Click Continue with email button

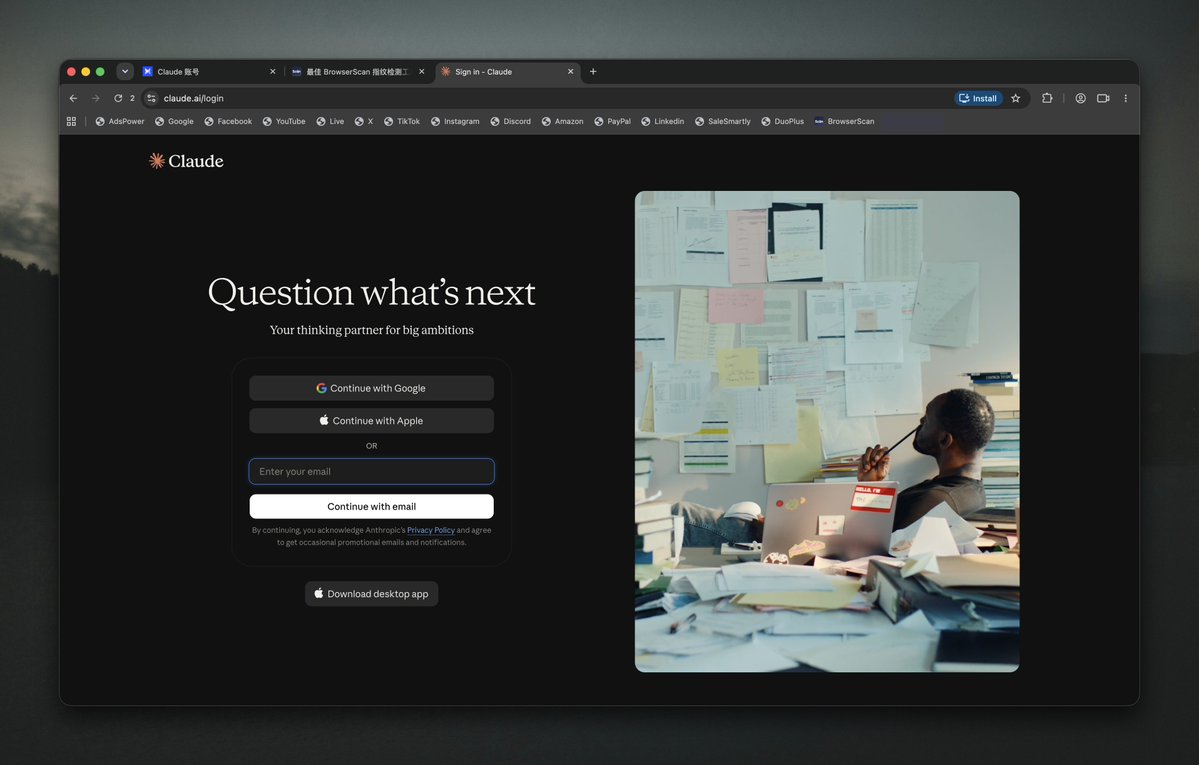[372, 506]
